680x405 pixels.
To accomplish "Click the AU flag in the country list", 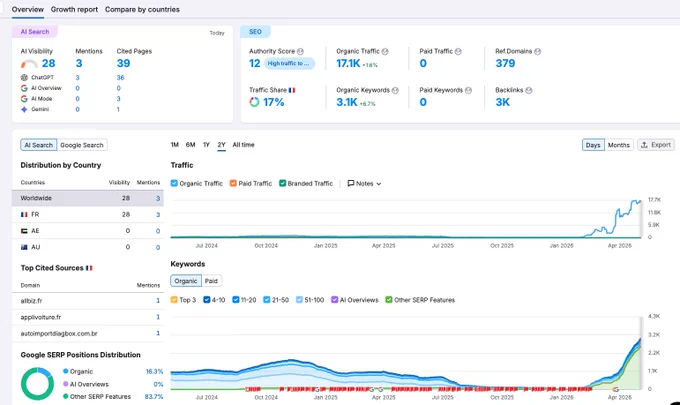I will pyautogui.click(x=24, y=247).
